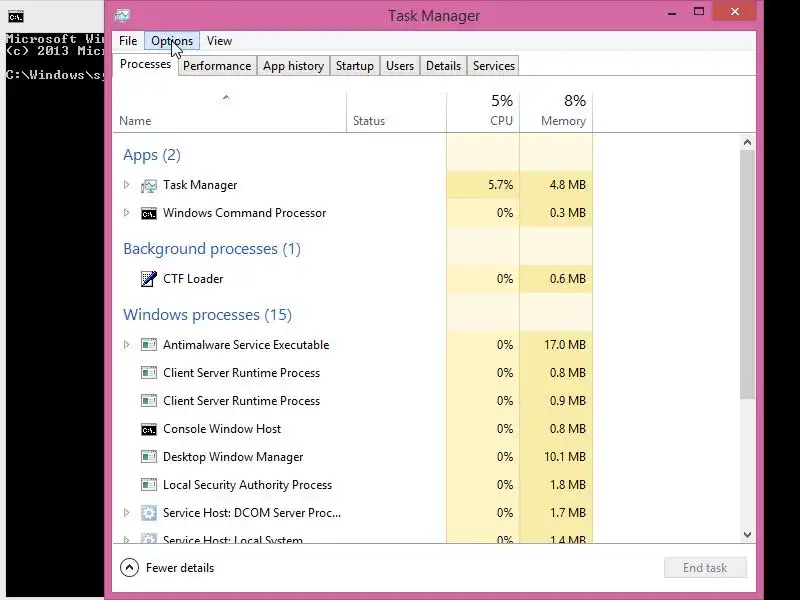Maximize the Task Manager window

[x=699, y=11]
